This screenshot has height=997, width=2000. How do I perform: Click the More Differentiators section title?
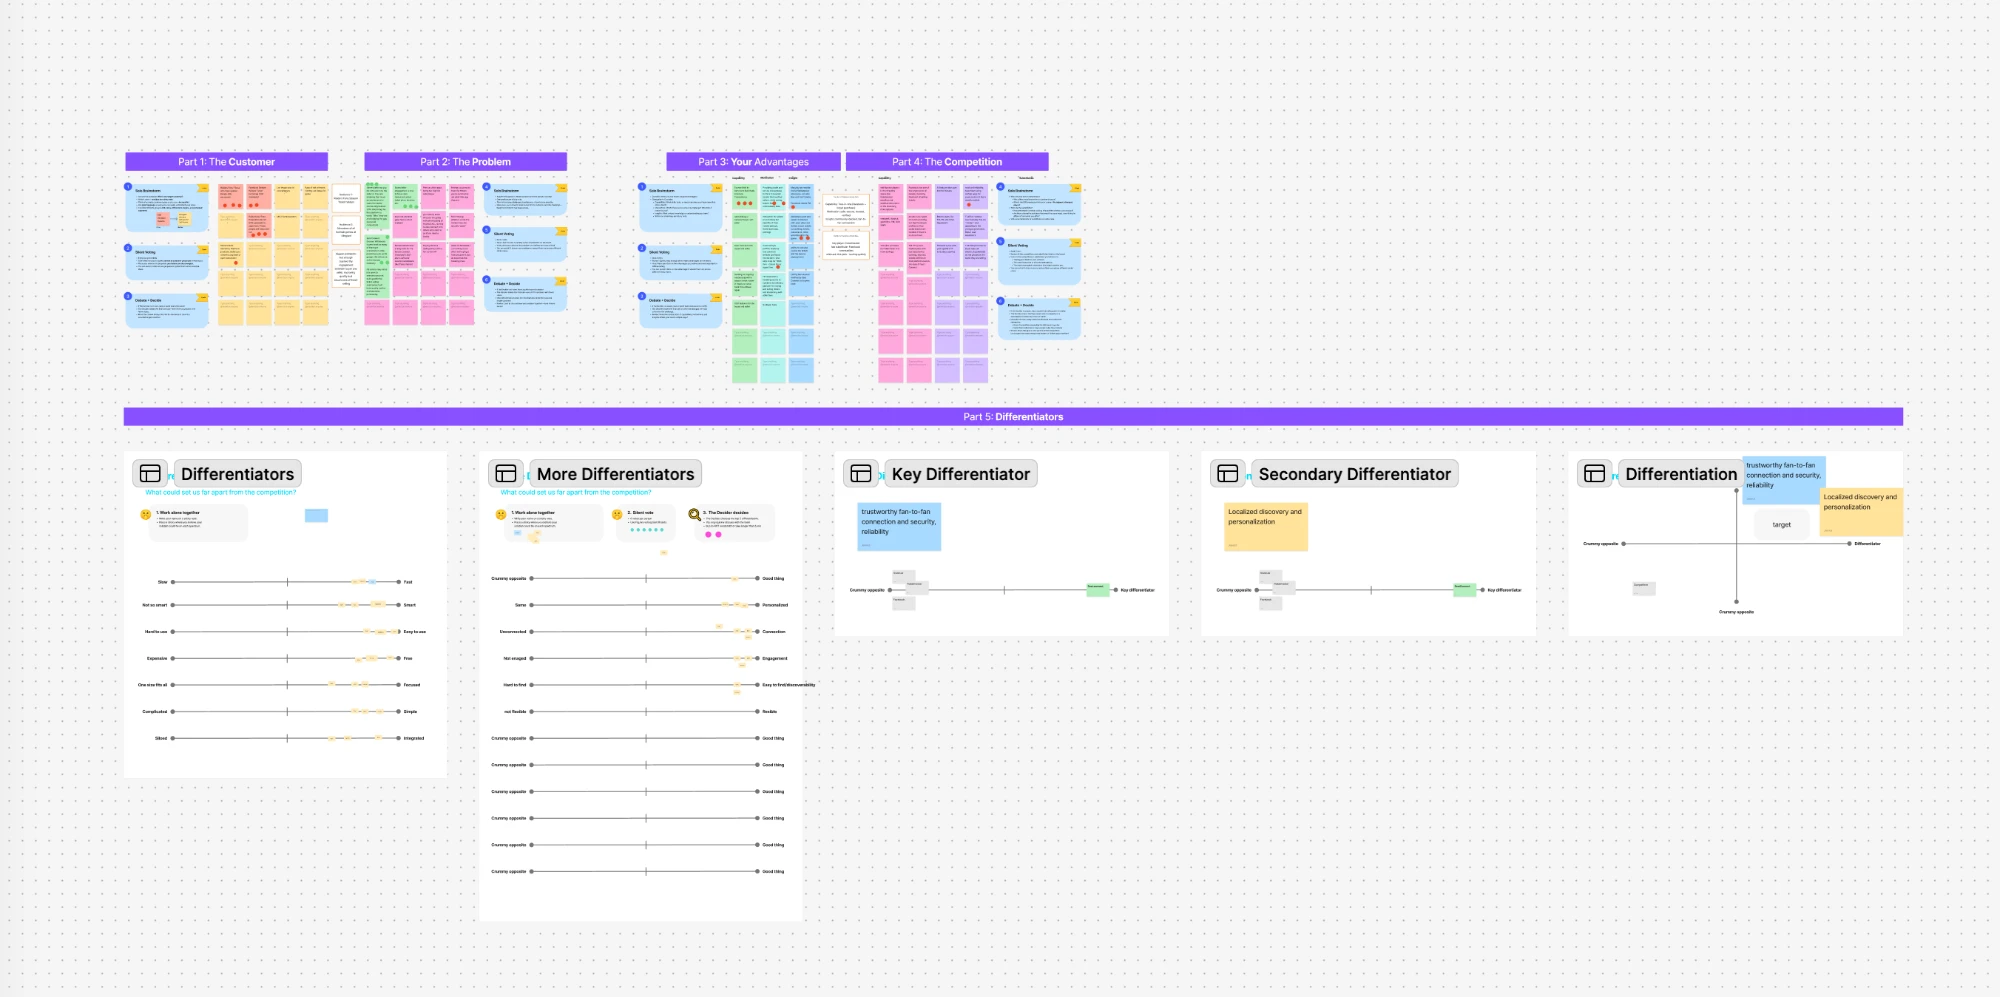615,474
